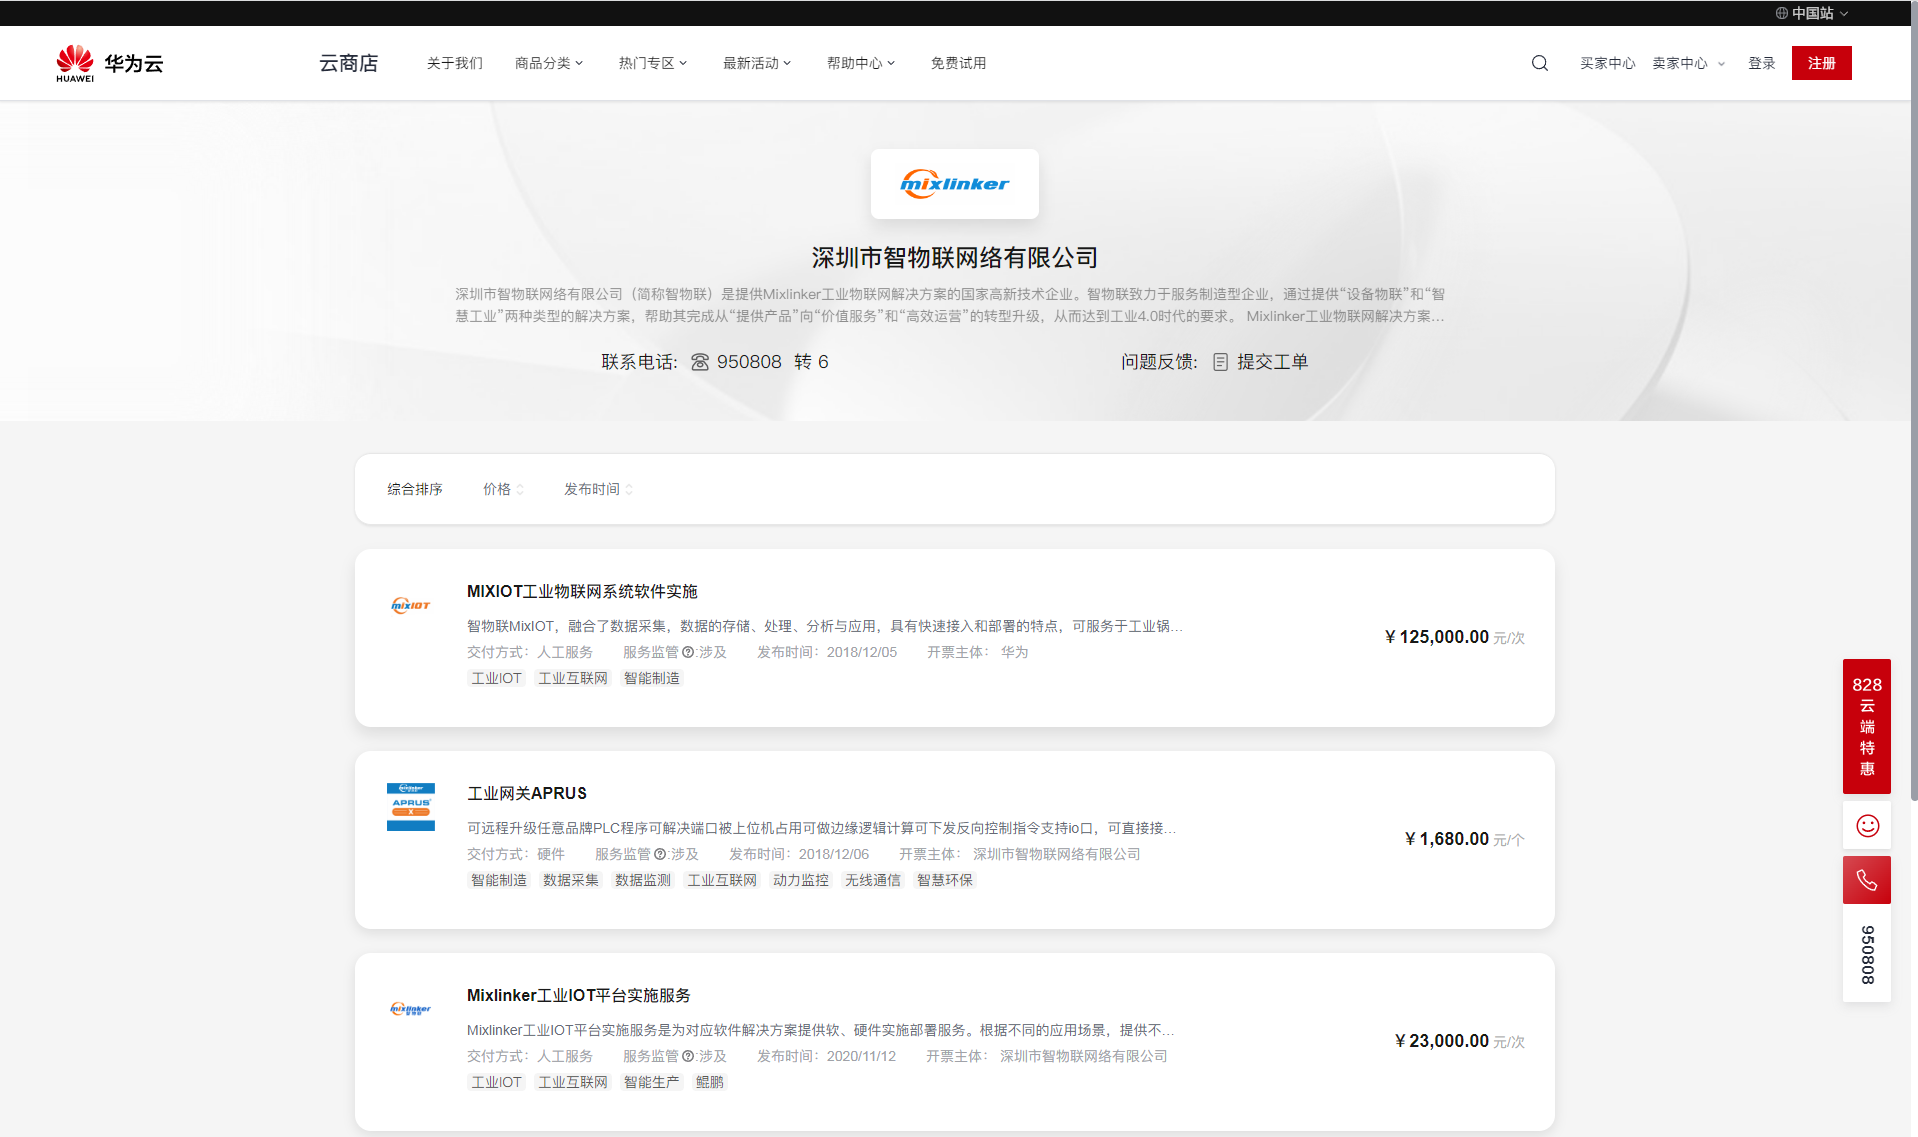Open 免费试用 menu item
The width and height of the screenshot is (1918, 1137).
coord(959,63)
